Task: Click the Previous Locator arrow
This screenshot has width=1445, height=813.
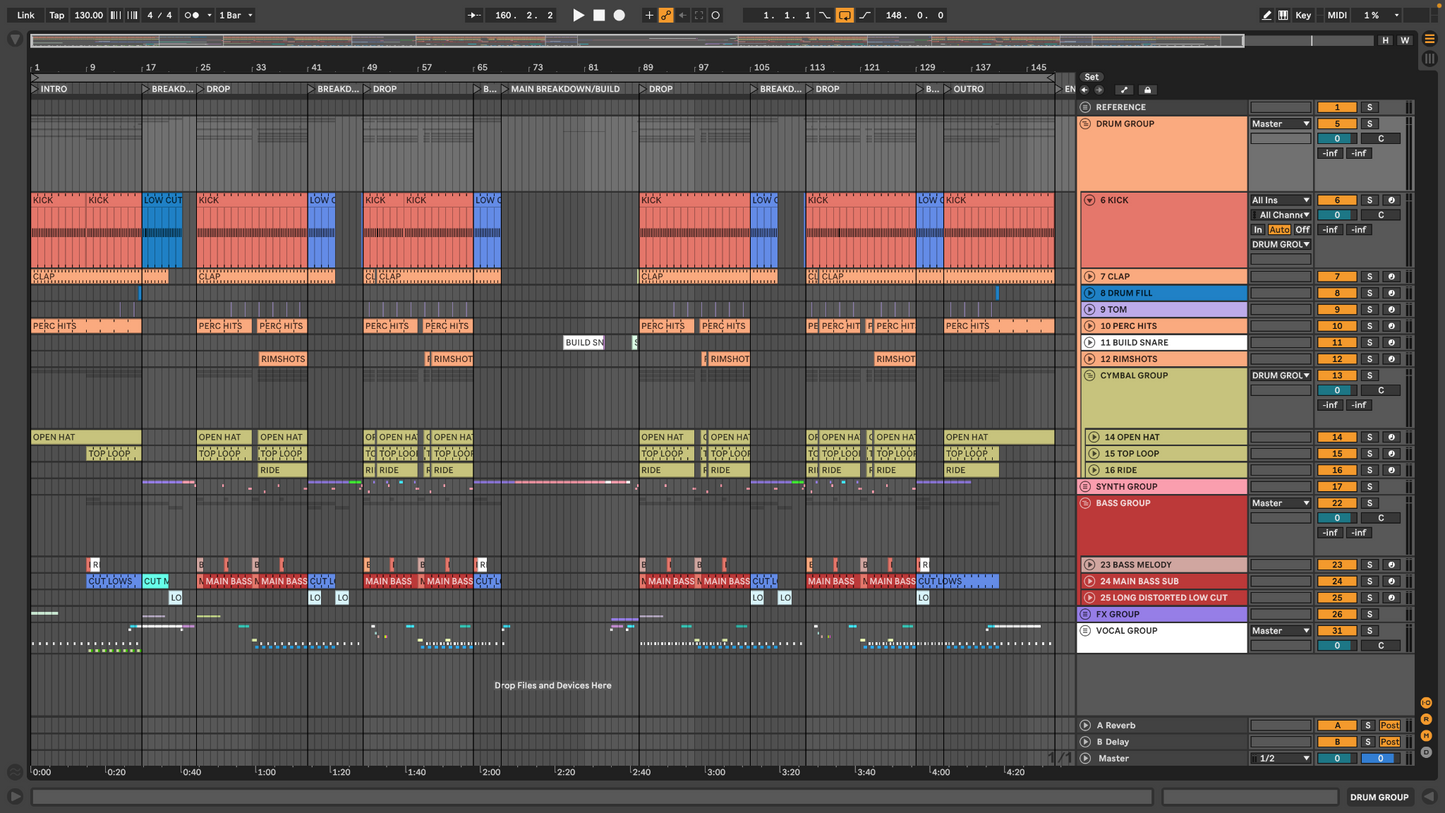Action: [x=1085, y=90]
